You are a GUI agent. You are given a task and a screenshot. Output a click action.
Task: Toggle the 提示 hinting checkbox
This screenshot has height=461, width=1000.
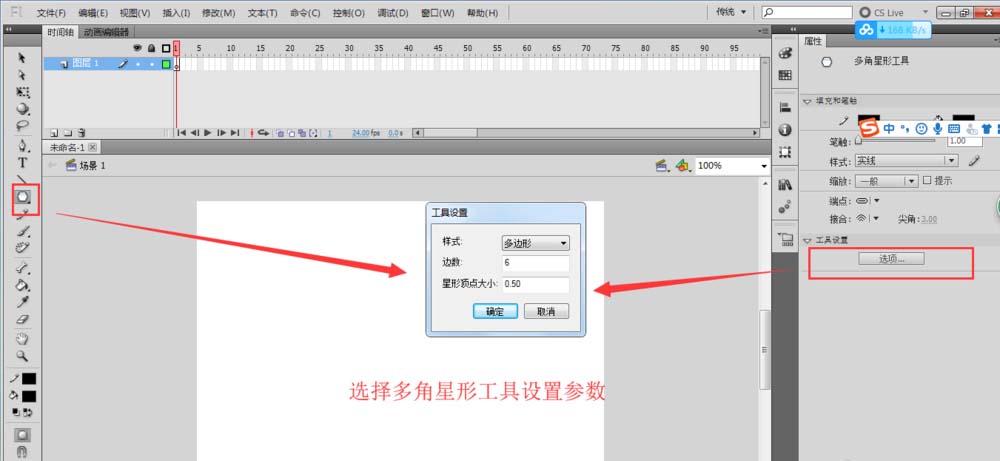pyautogui.click(x=927, y=180)
